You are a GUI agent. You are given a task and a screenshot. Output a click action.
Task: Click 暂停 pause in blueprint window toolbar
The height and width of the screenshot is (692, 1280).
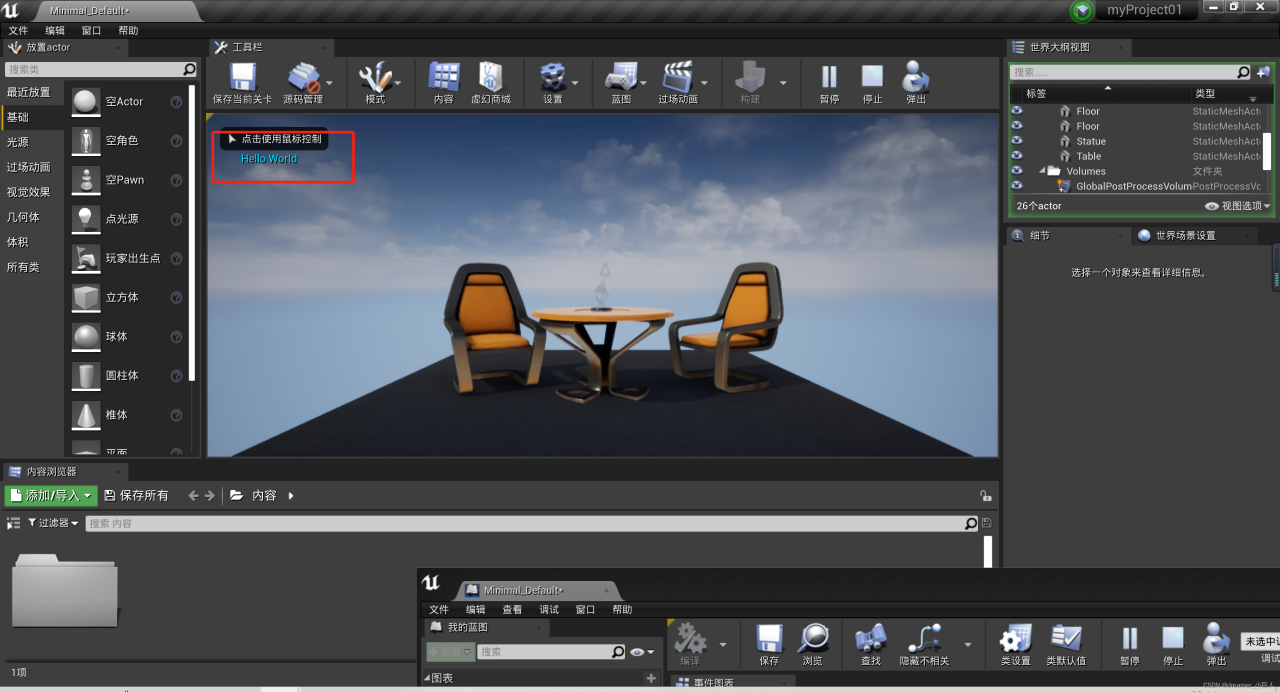click(x=1130, y=638)
